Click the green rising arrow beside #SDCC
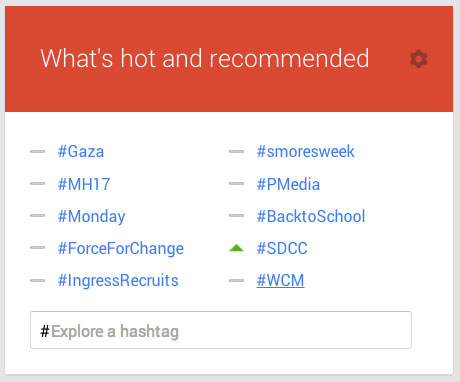The height and width of the screenshot is (382, 460). pyautogui.click(x=237, y=248)
